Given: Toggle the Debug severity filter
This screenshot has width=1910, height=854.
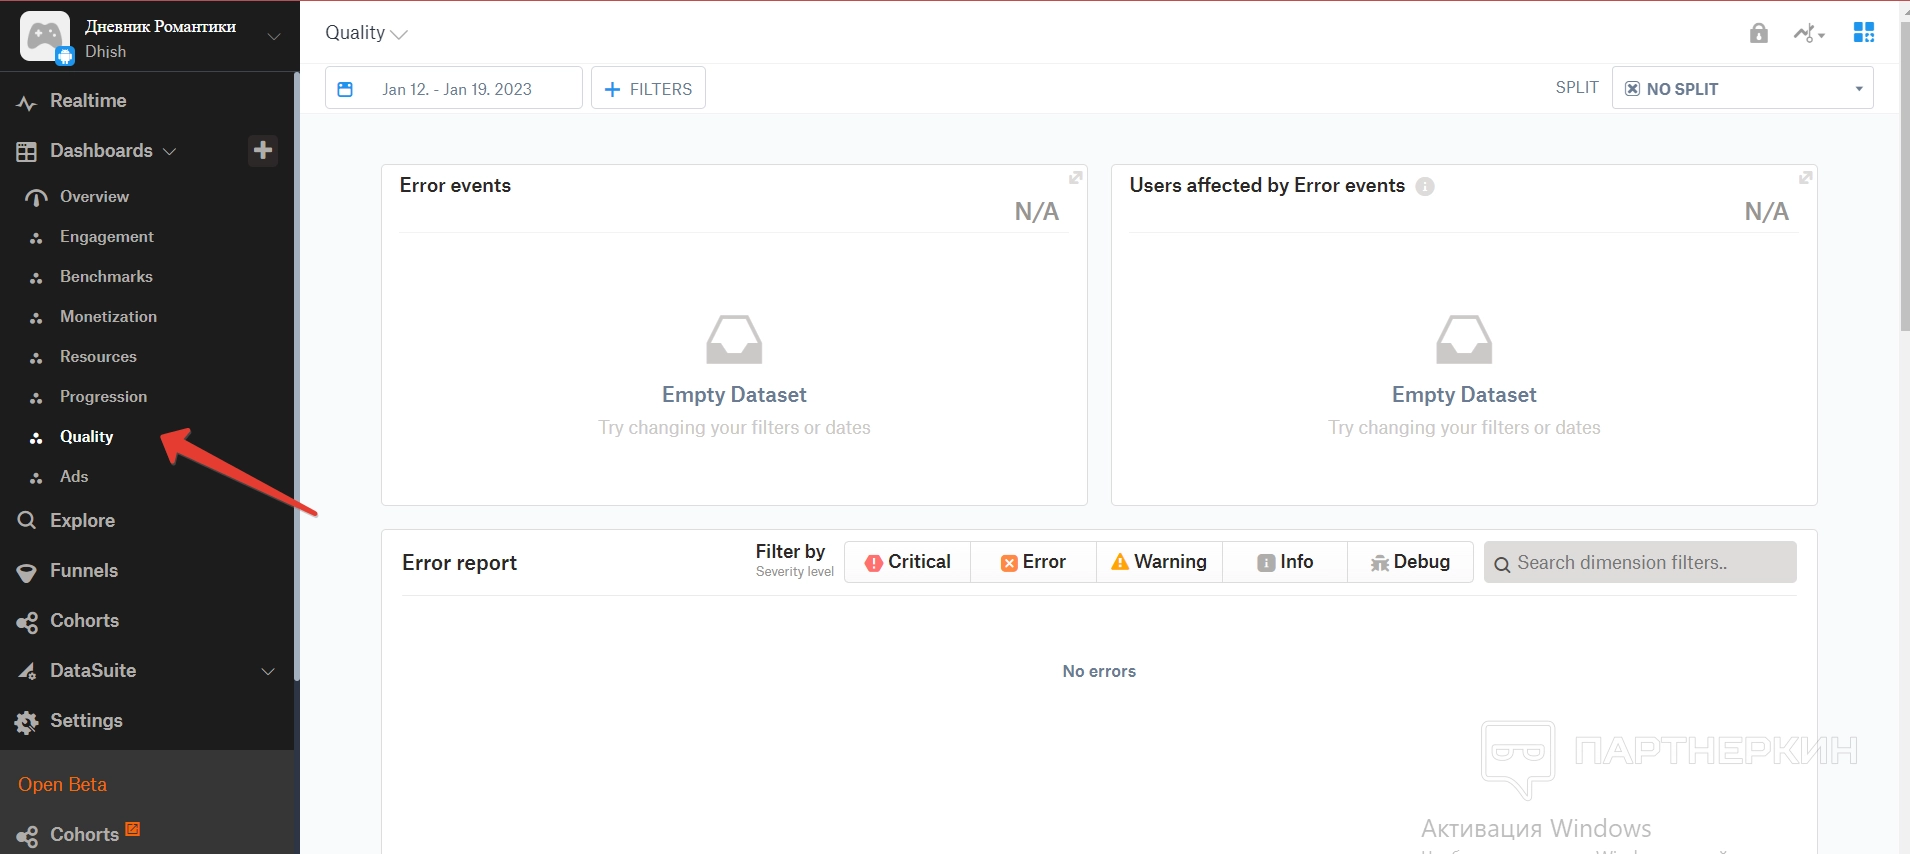Looking at the screenshot, I should (1410, 562).
